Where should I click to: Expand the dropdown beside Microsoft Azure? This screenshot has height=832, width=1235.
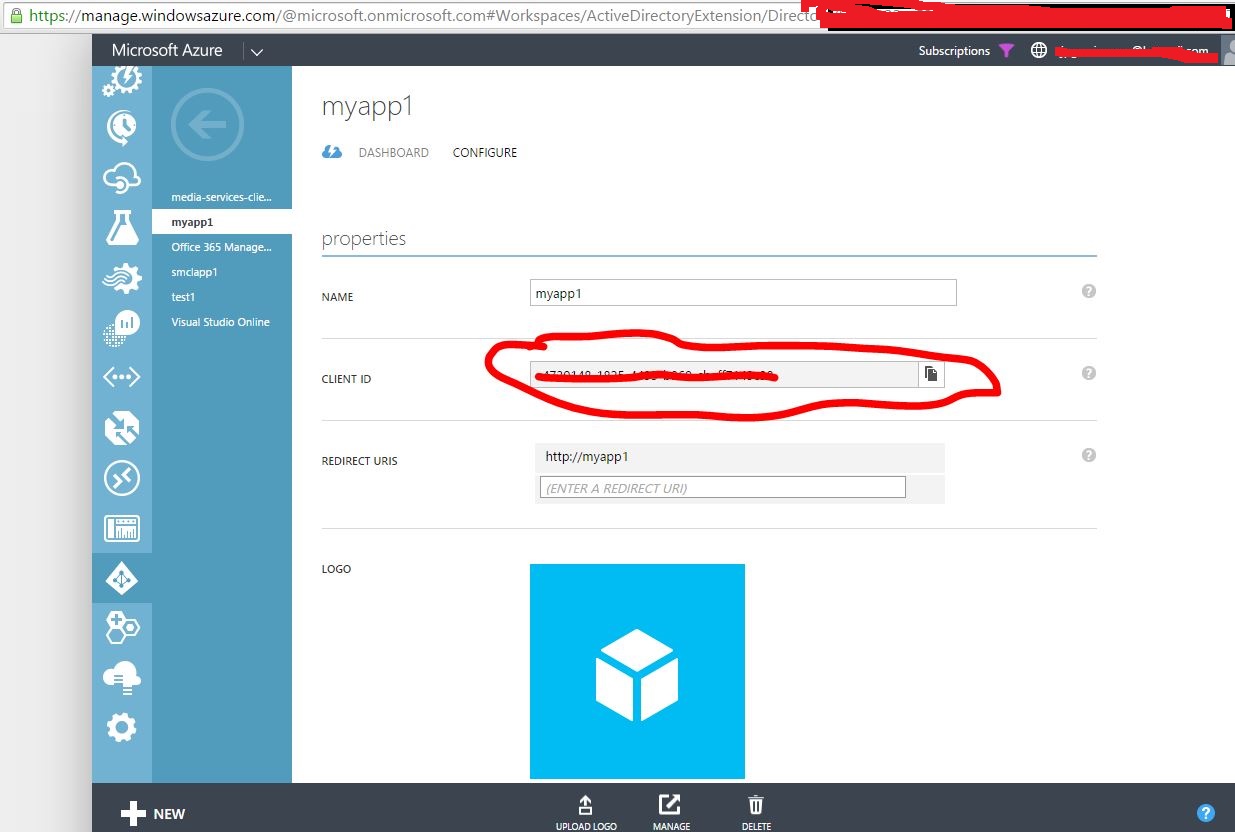tap(257, 51)
